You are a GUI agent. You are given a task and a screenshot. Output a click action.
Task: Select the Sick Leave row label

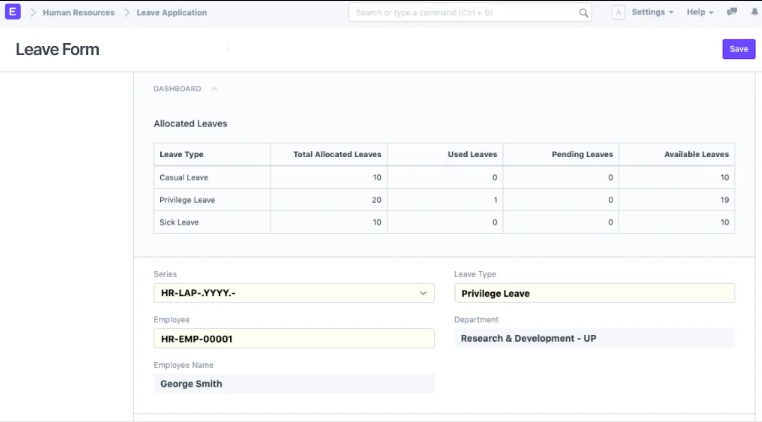[x=179, y=222]
